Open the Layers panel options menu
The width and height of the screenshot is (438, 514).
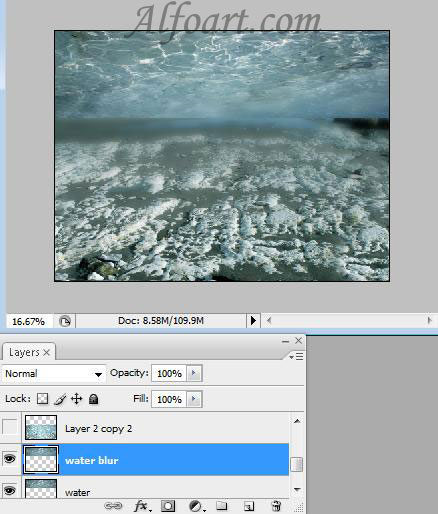click(296, 357)
